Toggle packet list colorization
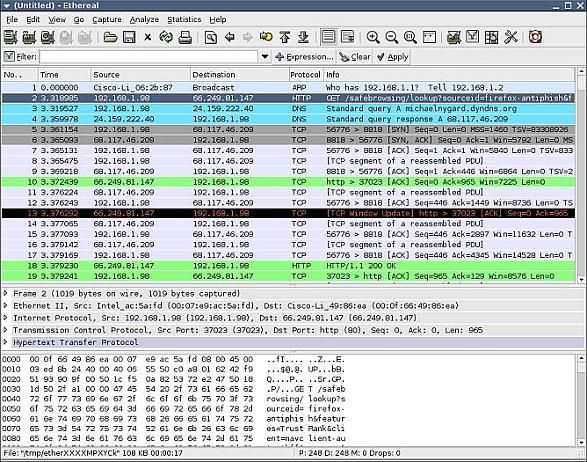This screenshot has height=462, width=587. click(x=328, y=37)
